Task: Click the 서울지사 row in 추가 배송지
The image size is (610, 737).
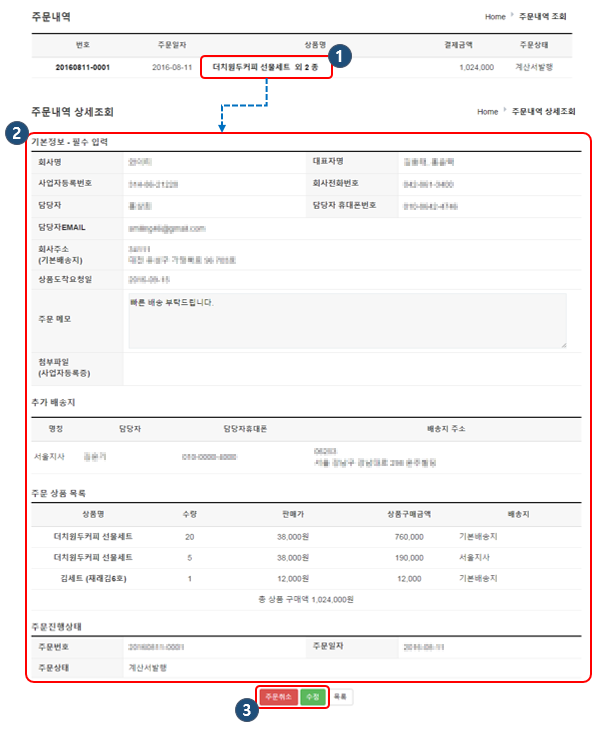Action: (x=50, y=458)
